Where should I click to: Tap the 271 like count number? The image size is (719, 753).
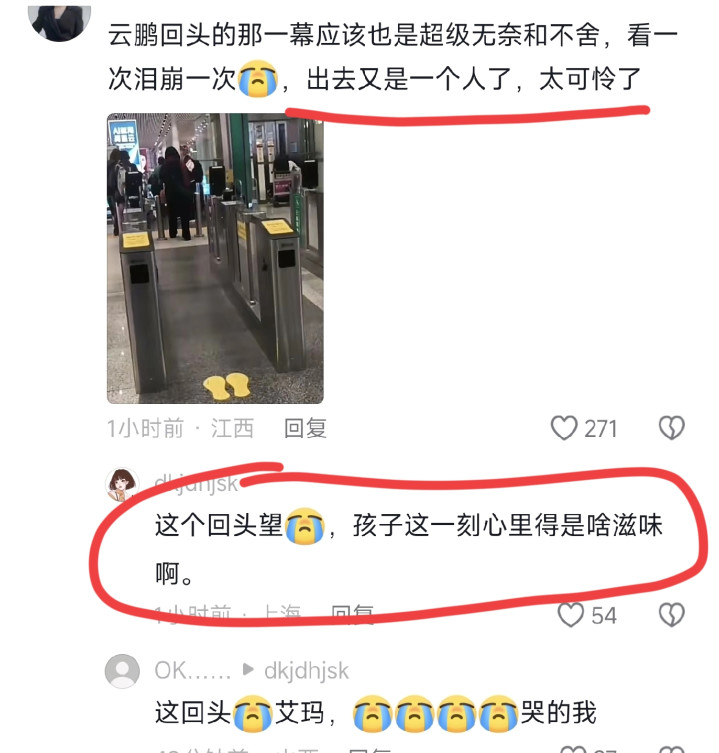[600, 428]
